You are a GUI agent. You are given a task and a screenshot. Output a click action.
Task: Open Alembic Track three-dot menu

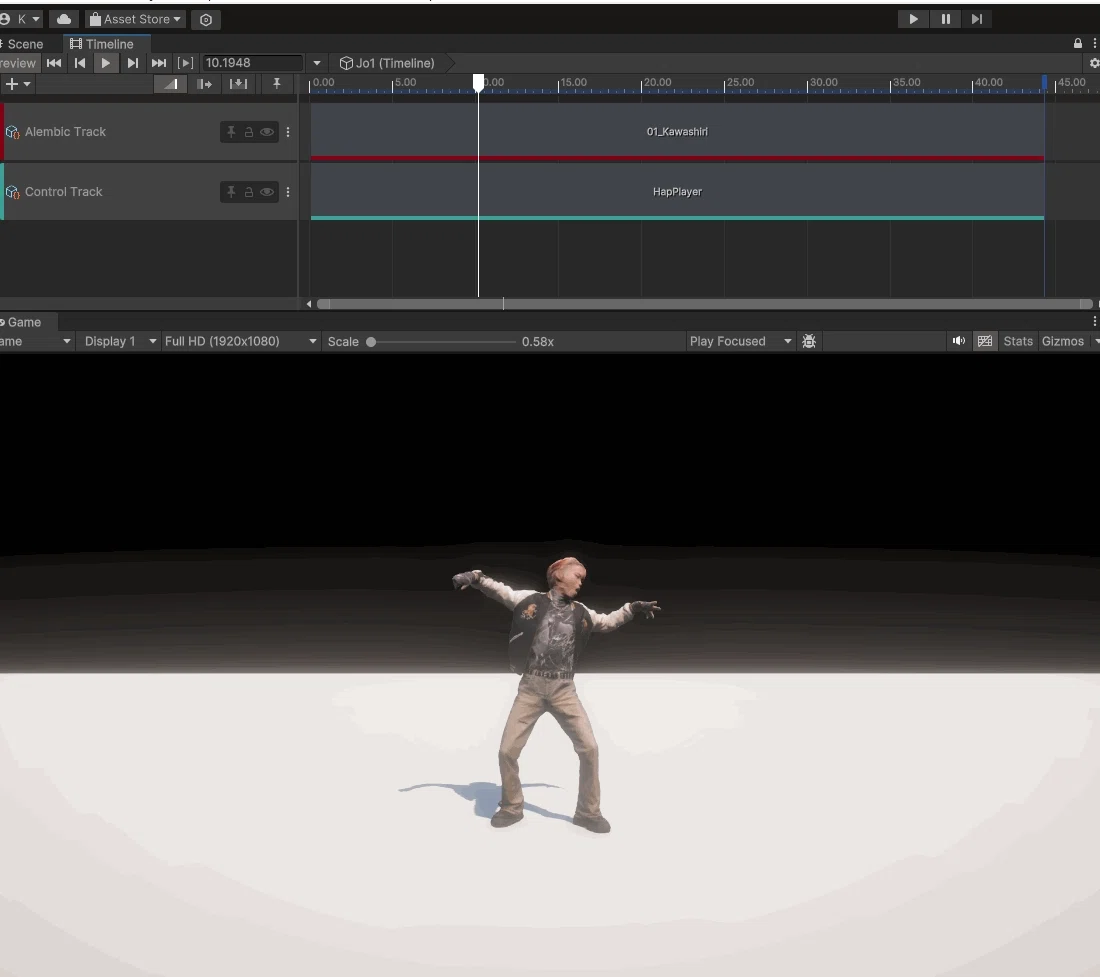(x=288, y=132)
